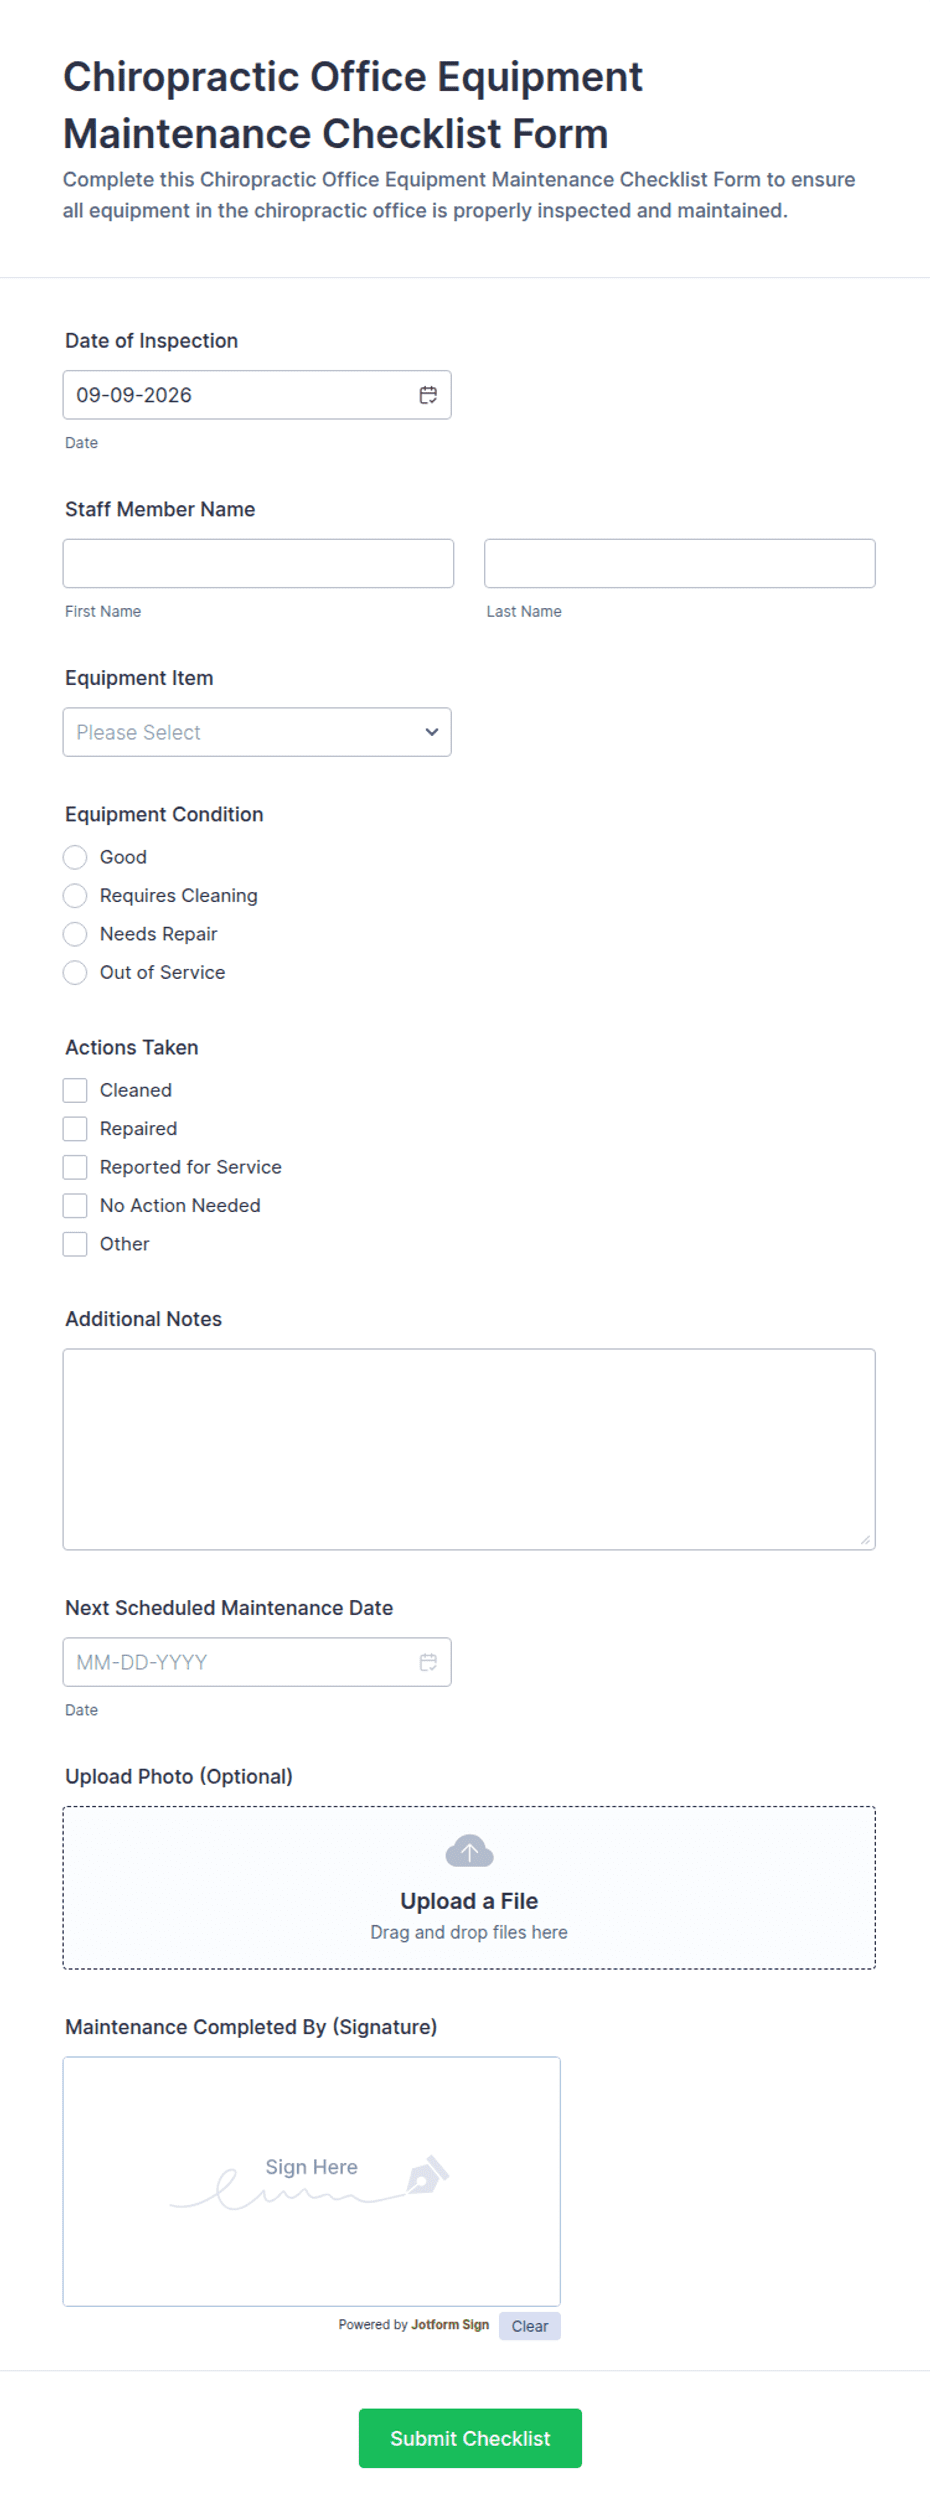Focus the Last Name field
This screenshot has width=930, height=2517.
click(680, 563)
